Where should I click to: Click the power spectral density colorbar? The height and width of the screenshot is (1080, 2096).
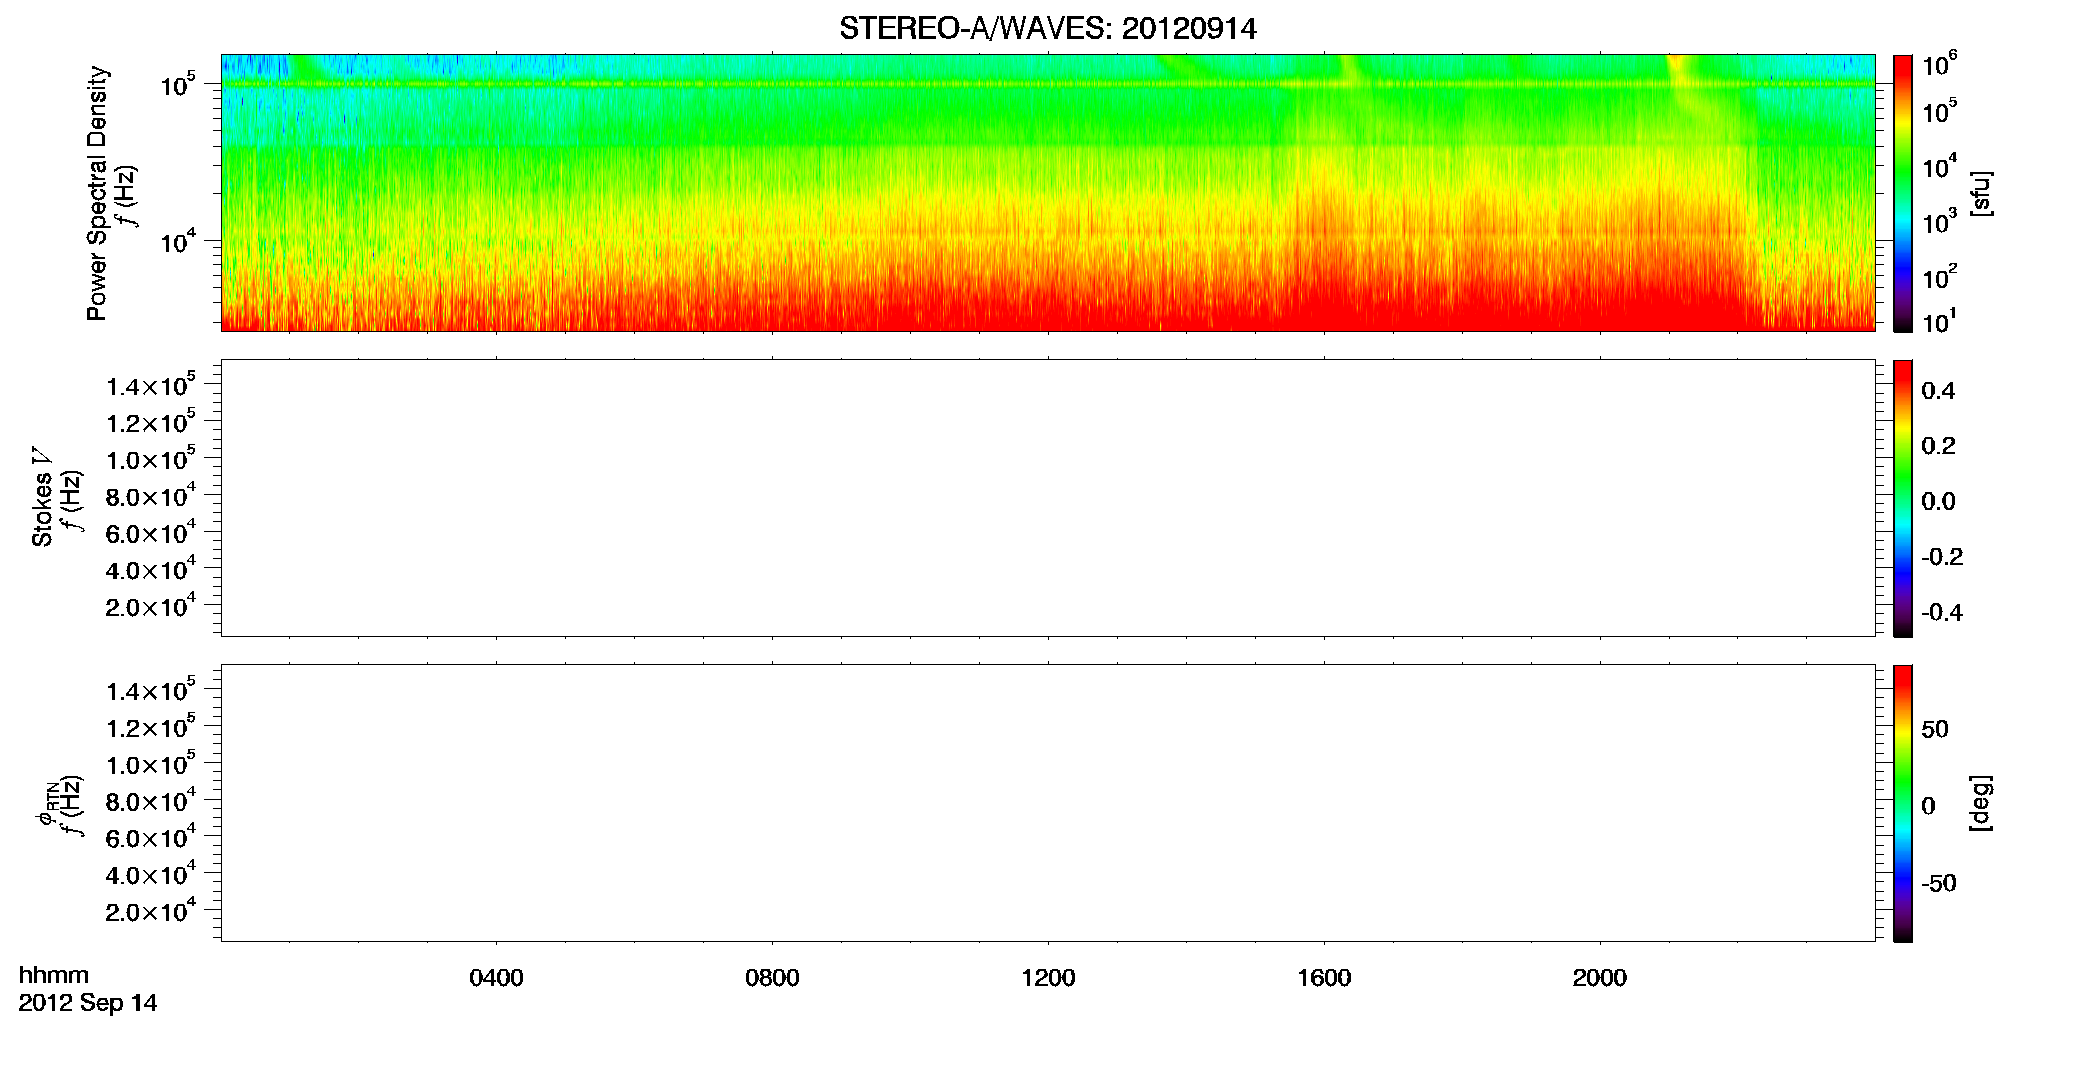pyautogui.click(x=1903, y=193)
